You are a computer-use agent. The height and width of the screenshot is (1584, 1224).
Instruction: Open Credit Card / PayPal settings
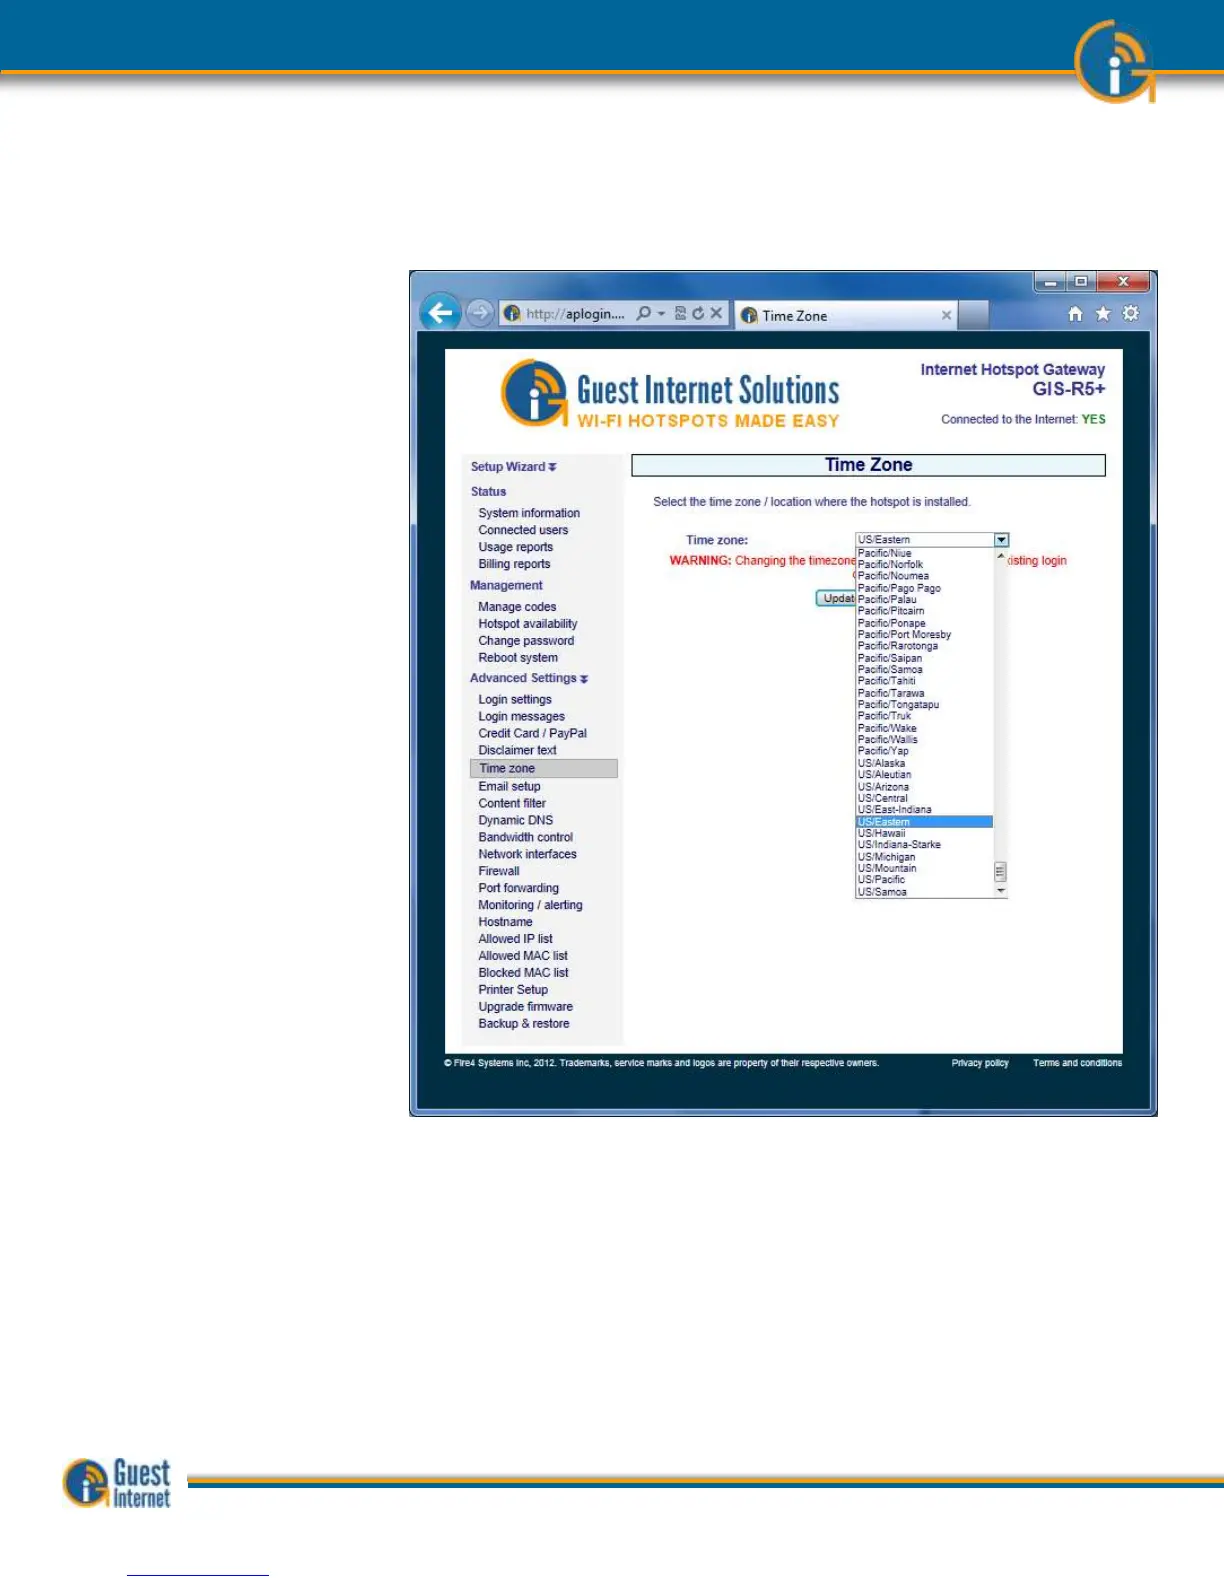click(533, 733)
